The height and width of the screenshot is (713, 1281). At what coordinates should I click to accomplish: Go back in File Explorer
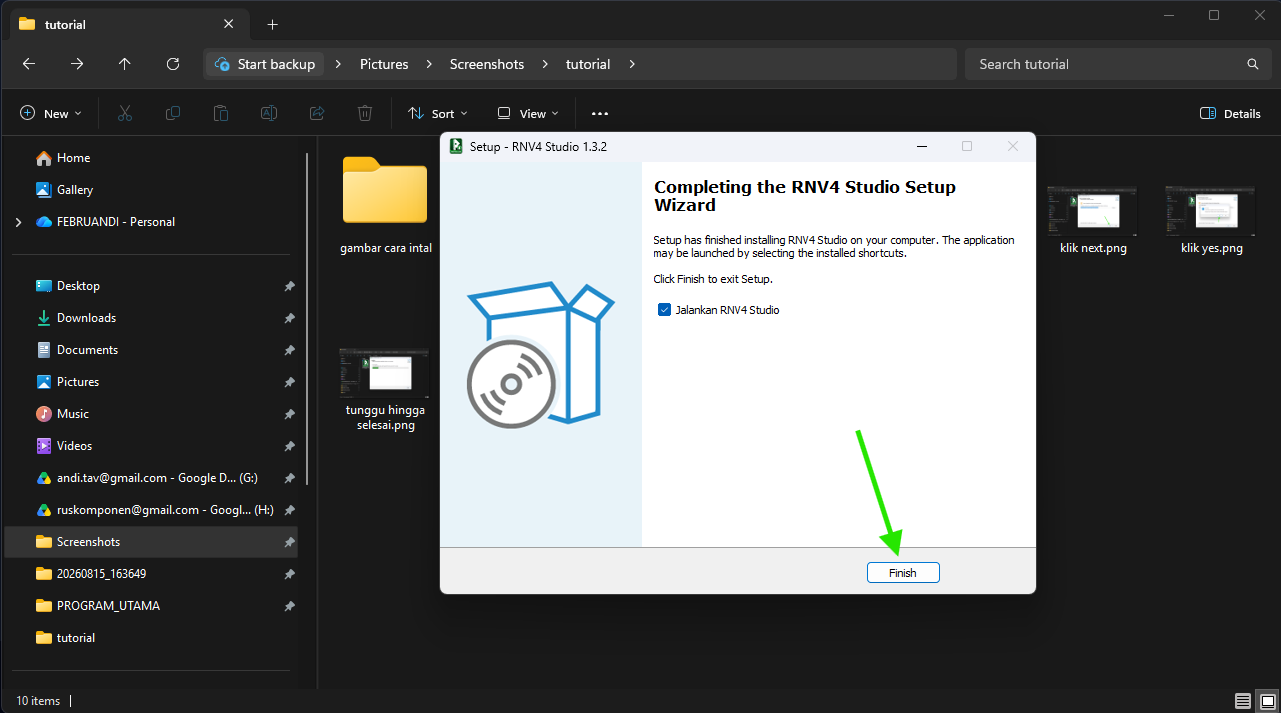pyautogui.click(x=29, y=64)
